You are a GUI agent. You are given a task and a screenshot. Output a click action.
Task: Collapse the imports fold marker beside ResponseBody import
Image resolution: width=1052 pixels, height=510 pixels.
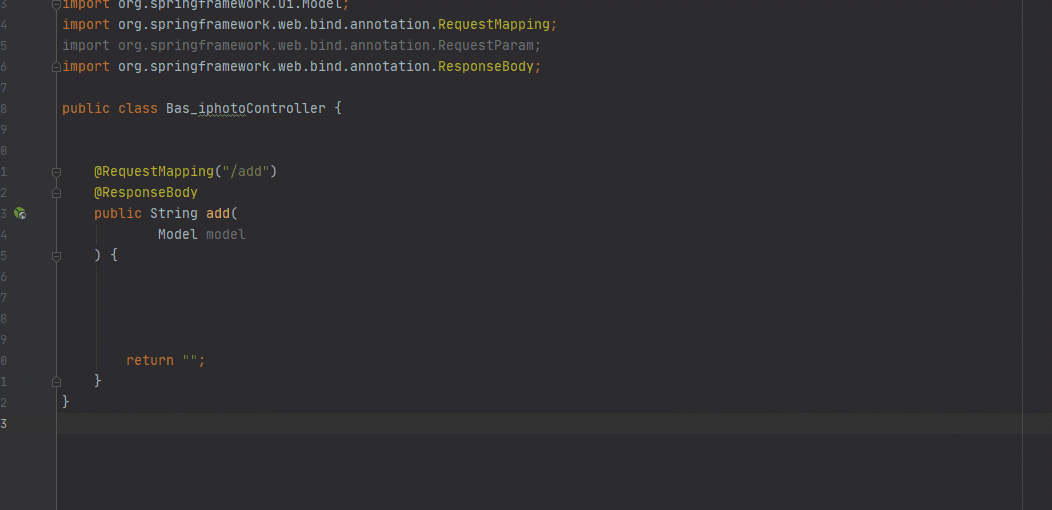[x=56, y=67]
